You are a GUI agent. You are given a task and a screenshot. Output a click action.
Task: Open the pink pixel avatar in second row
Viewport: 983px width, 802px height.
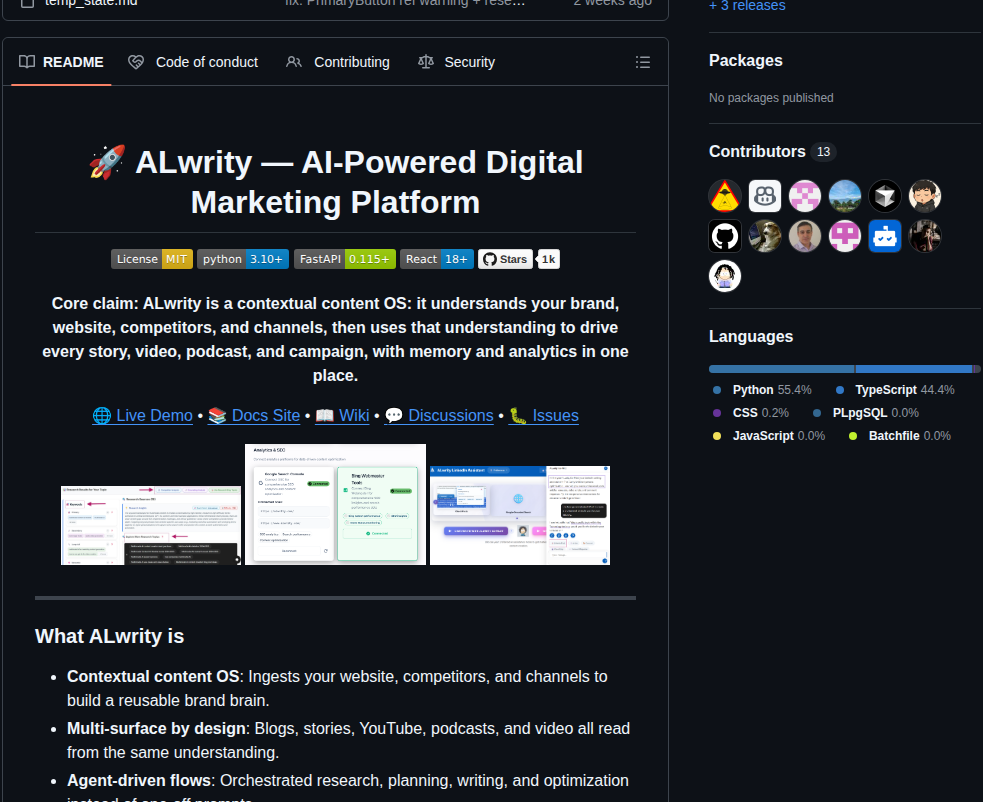844,236
